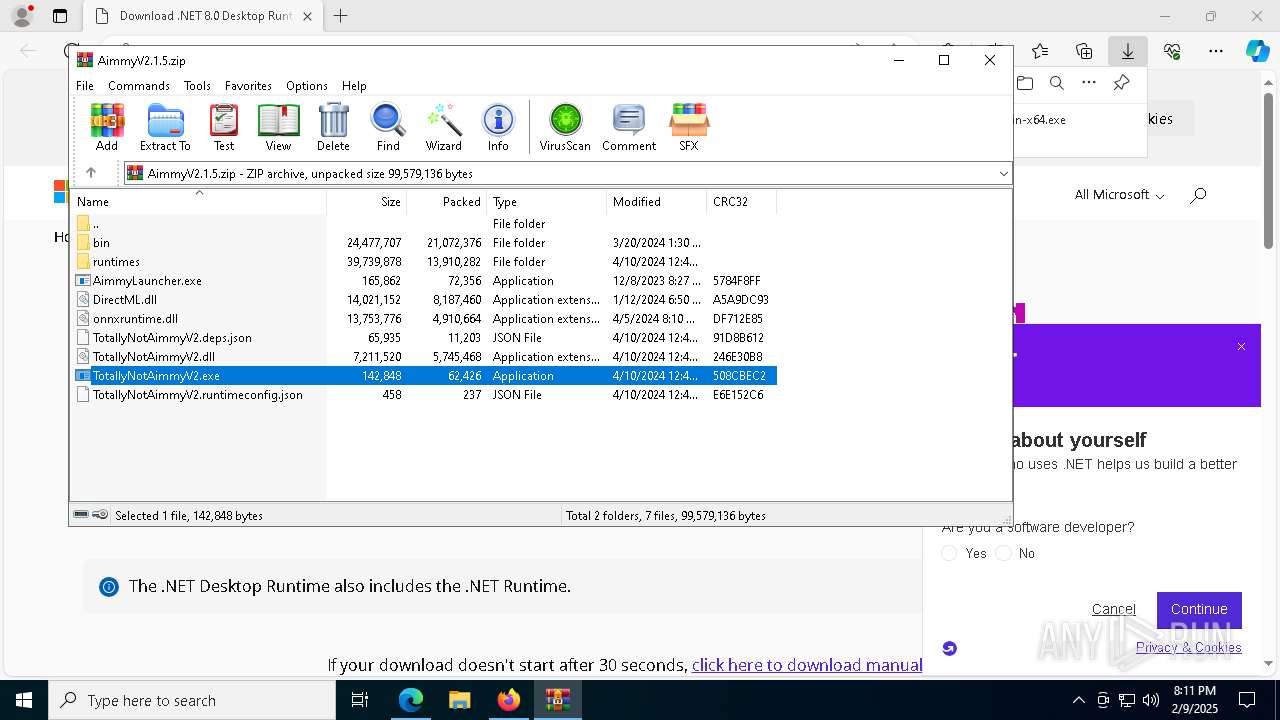Viewport: 1280px width, 720px height.
Task: Open Firefox from the taskbar
Action: (509, 700)
